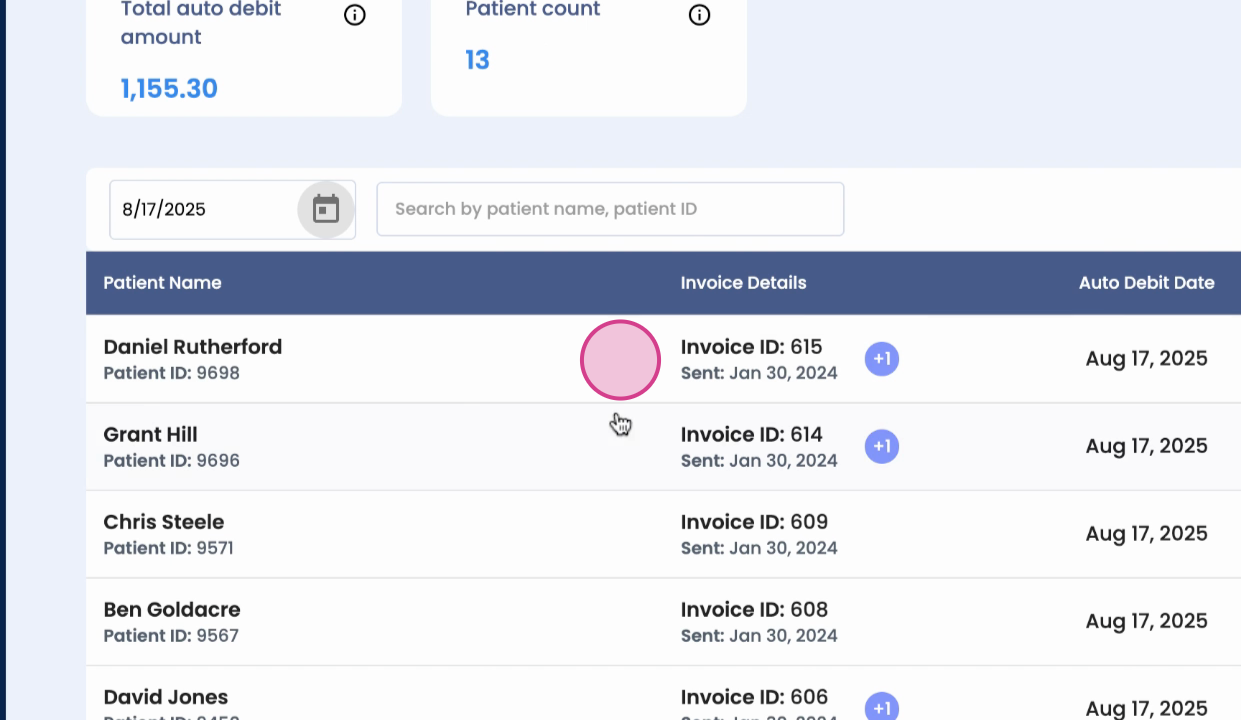Click Patient ID: 9696 text
1241x720 pixels.
pos(171,460)
